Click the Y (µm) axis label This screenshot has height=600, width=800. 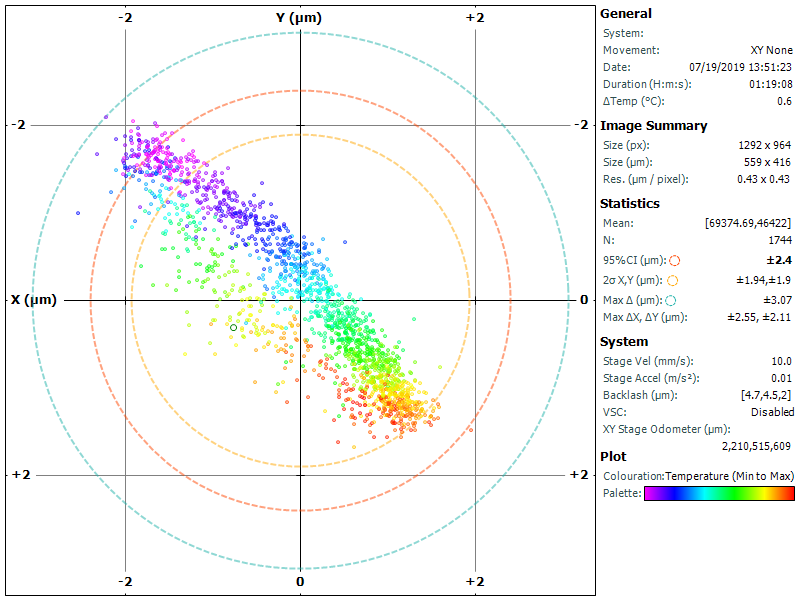300,18
